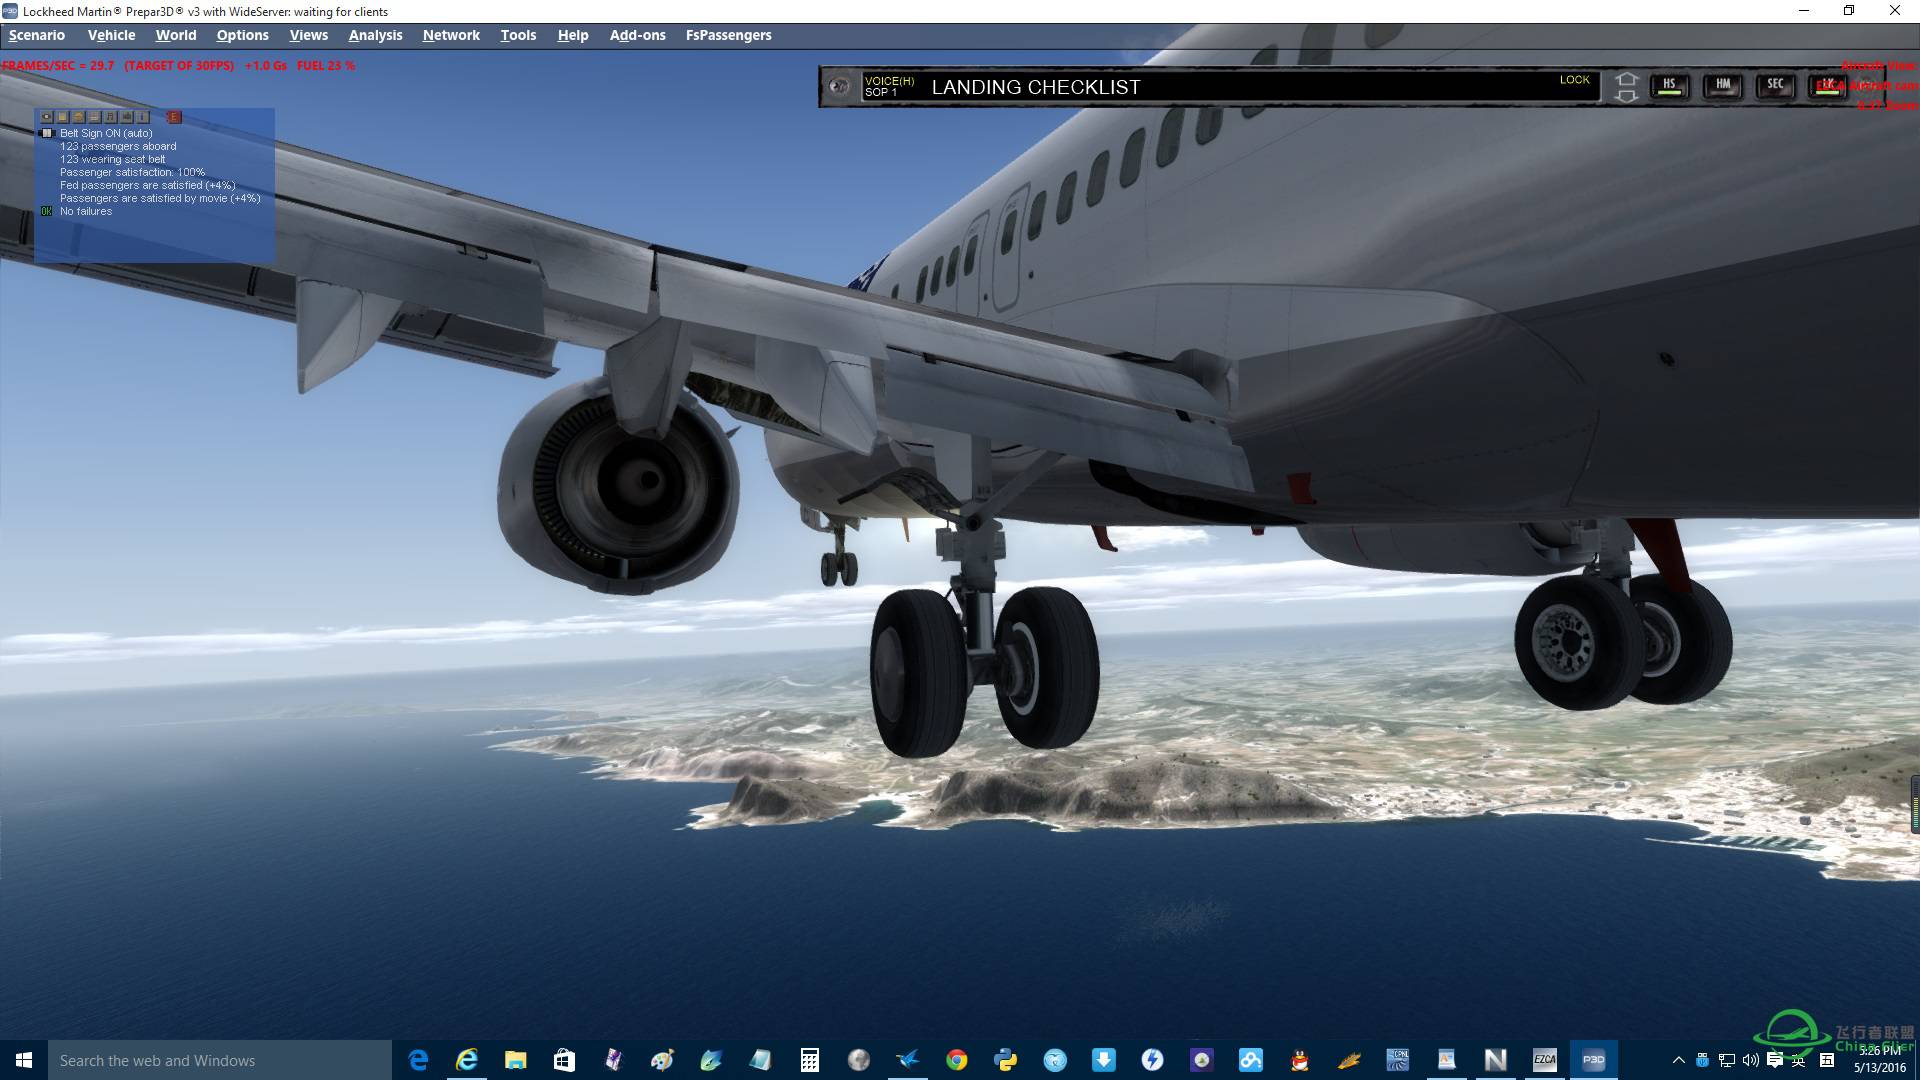Open Google Chrome from taskbar
The height and width of the screenshot is (1080, 1920).
[x=957, y=1060]
